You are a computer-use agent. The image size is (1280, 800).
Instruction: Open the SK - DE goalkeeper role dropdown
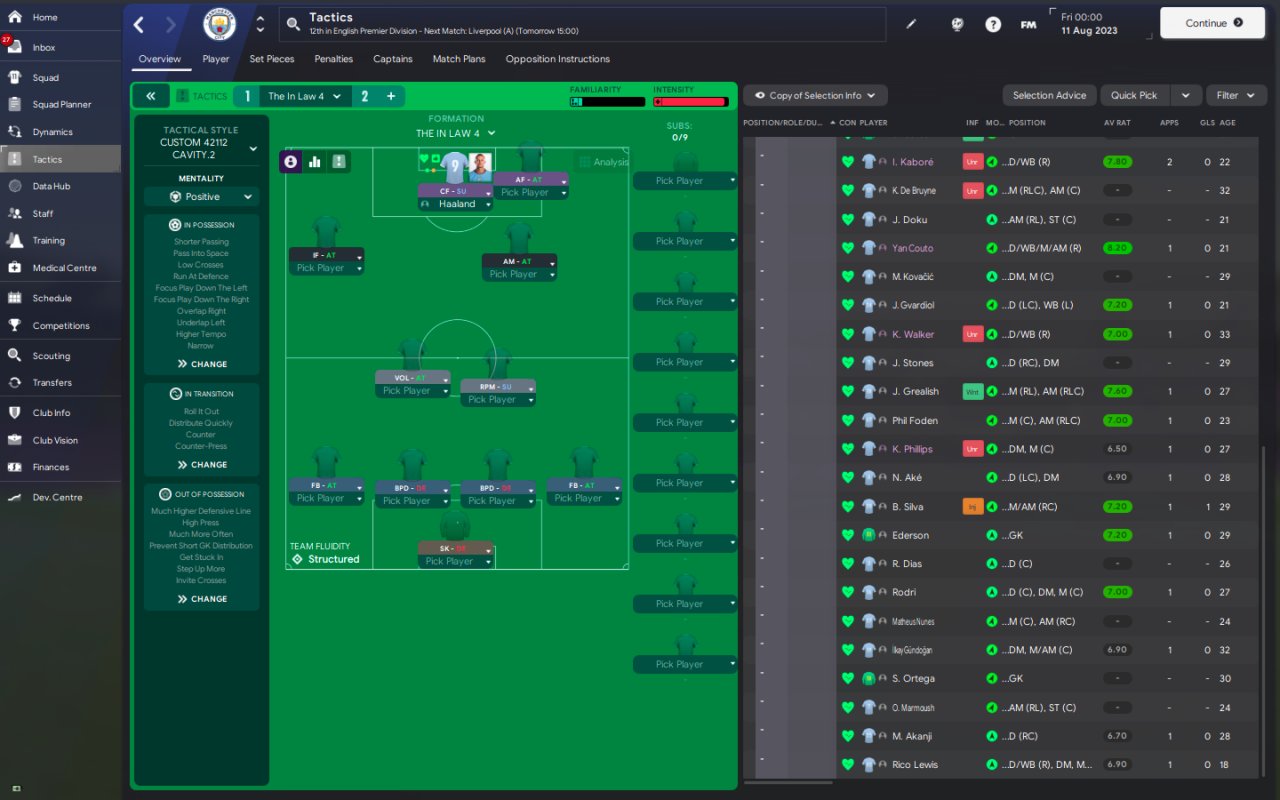pyautogui.click(x=455, y=548)
